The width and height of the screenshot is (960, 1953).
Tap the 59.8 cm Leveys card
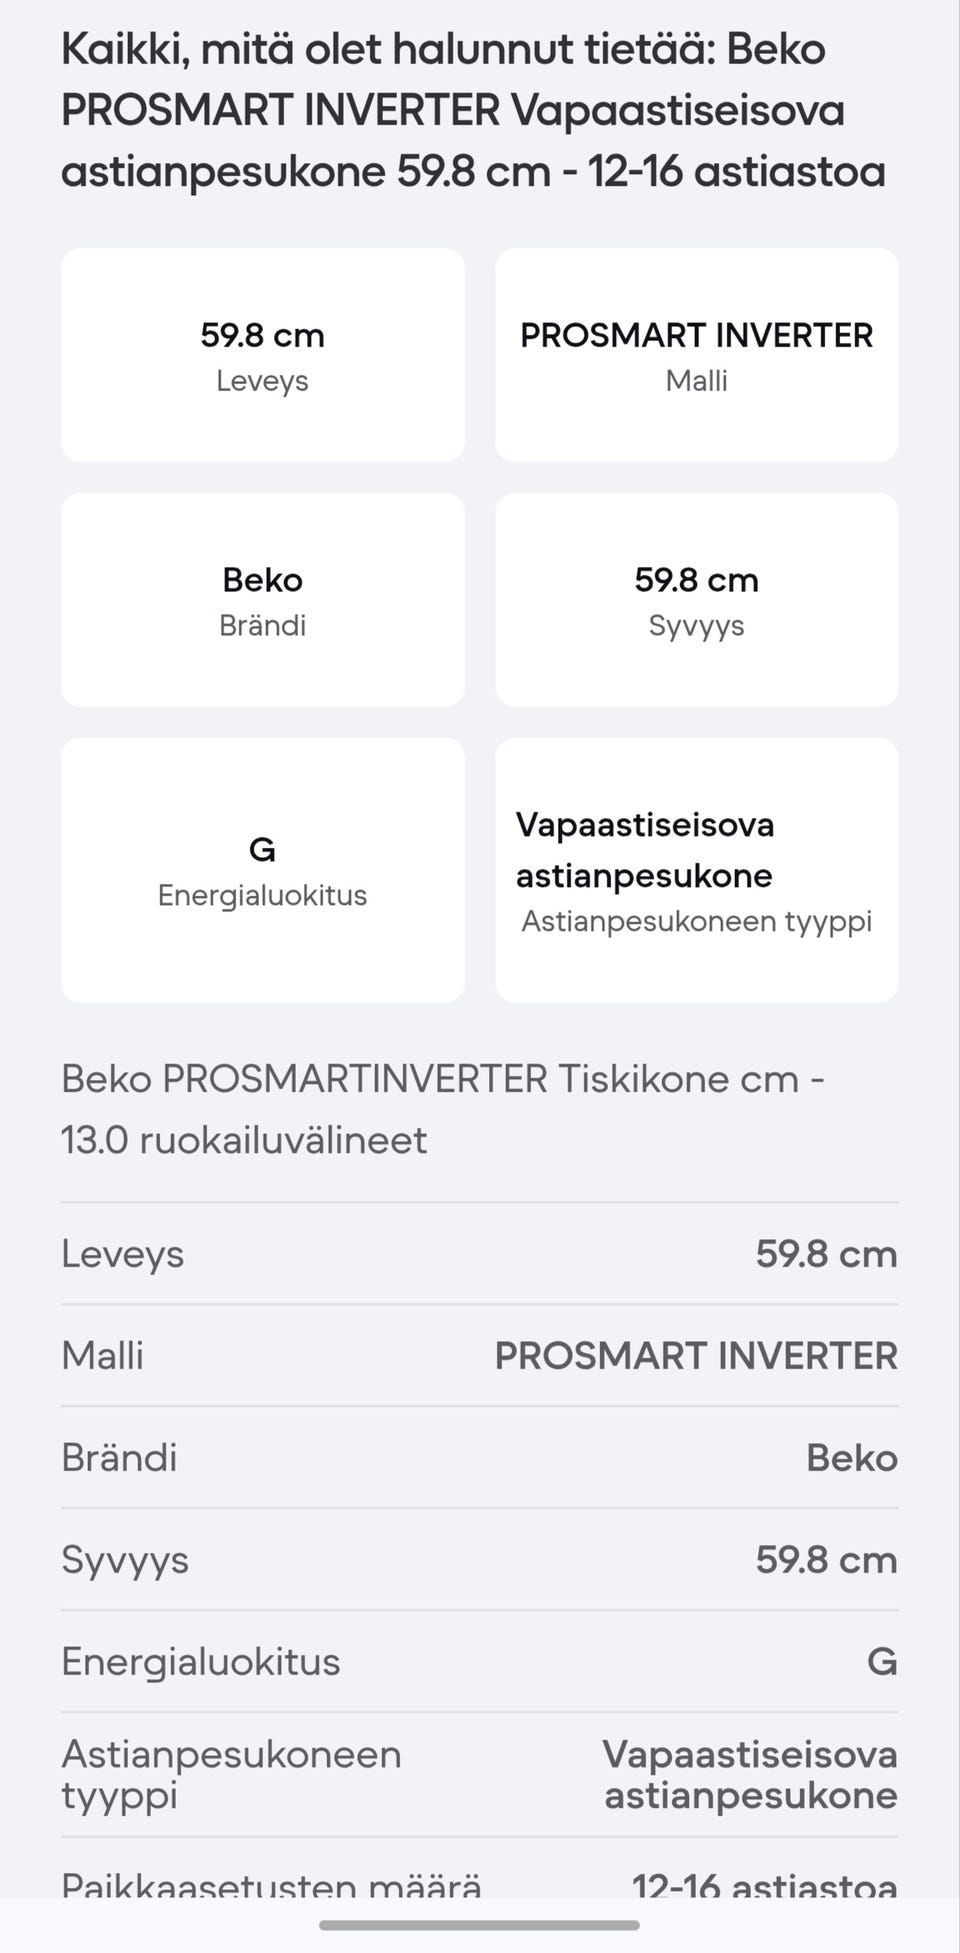coord(262,355)
